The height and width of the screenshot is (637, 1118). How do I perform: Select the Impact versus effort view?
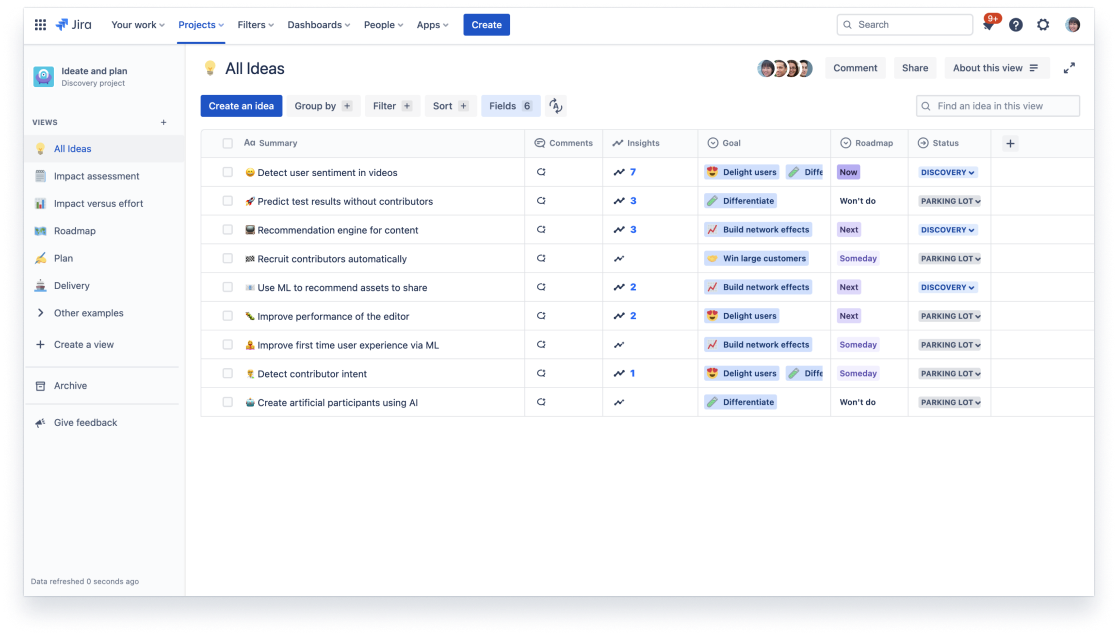98,204
